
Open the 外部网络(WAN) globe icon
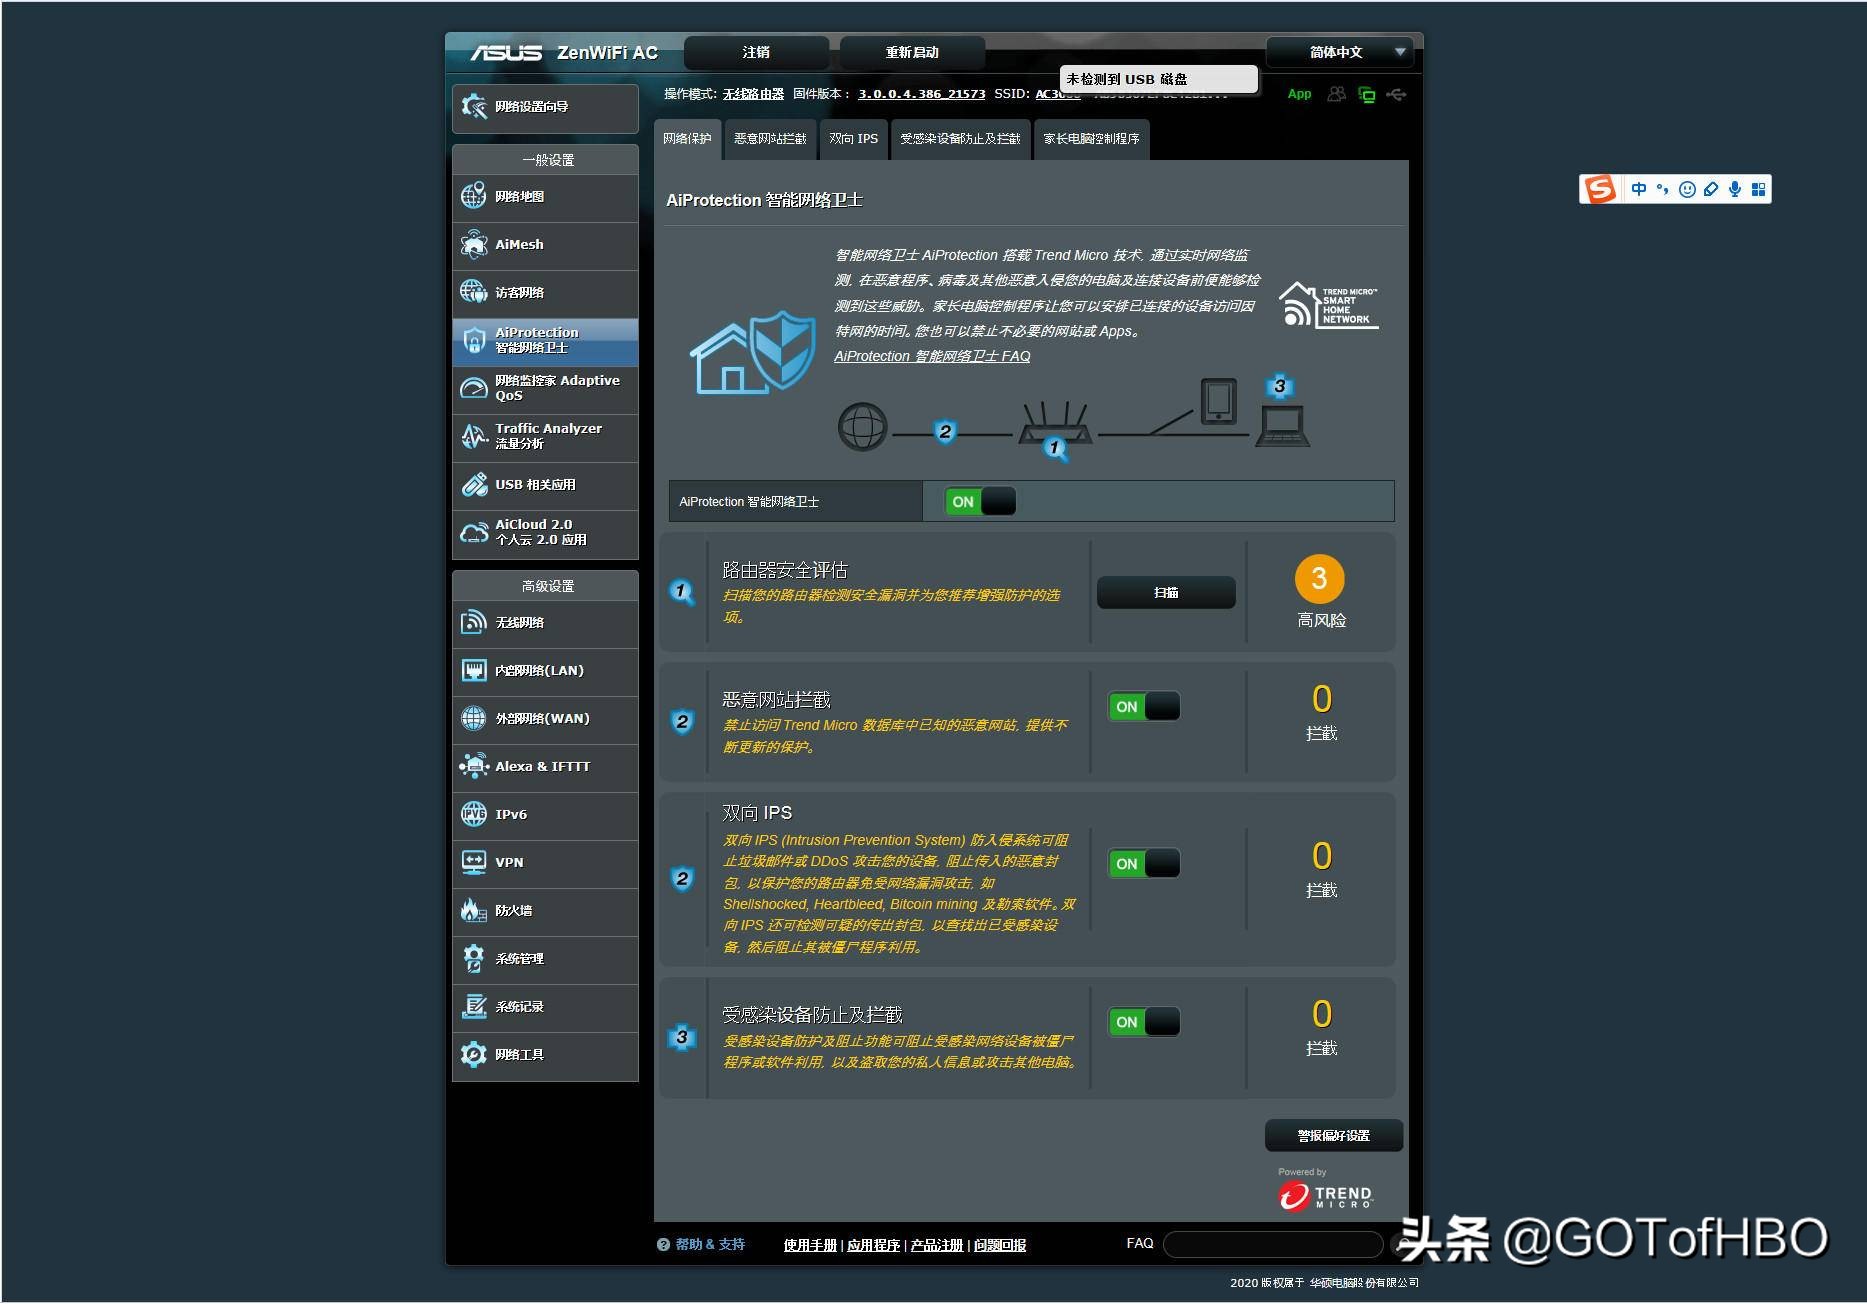click(x=474, y=718)
